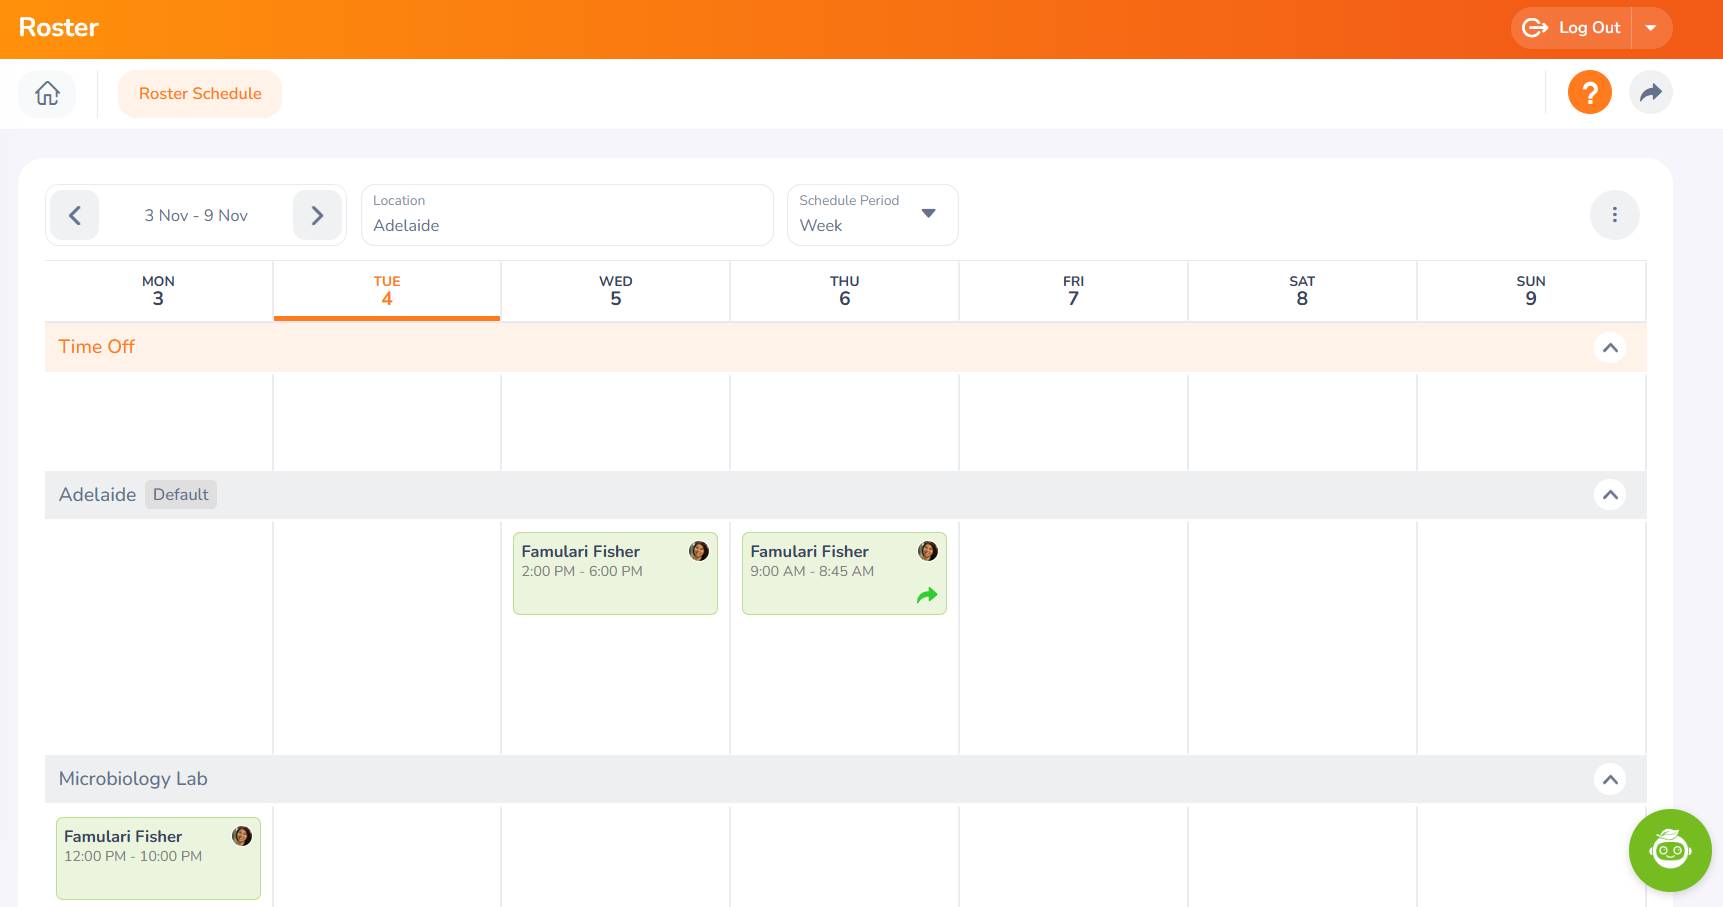Click the home icon
The width and height of the screenshot is (1723, 907).
click(47, 94)
